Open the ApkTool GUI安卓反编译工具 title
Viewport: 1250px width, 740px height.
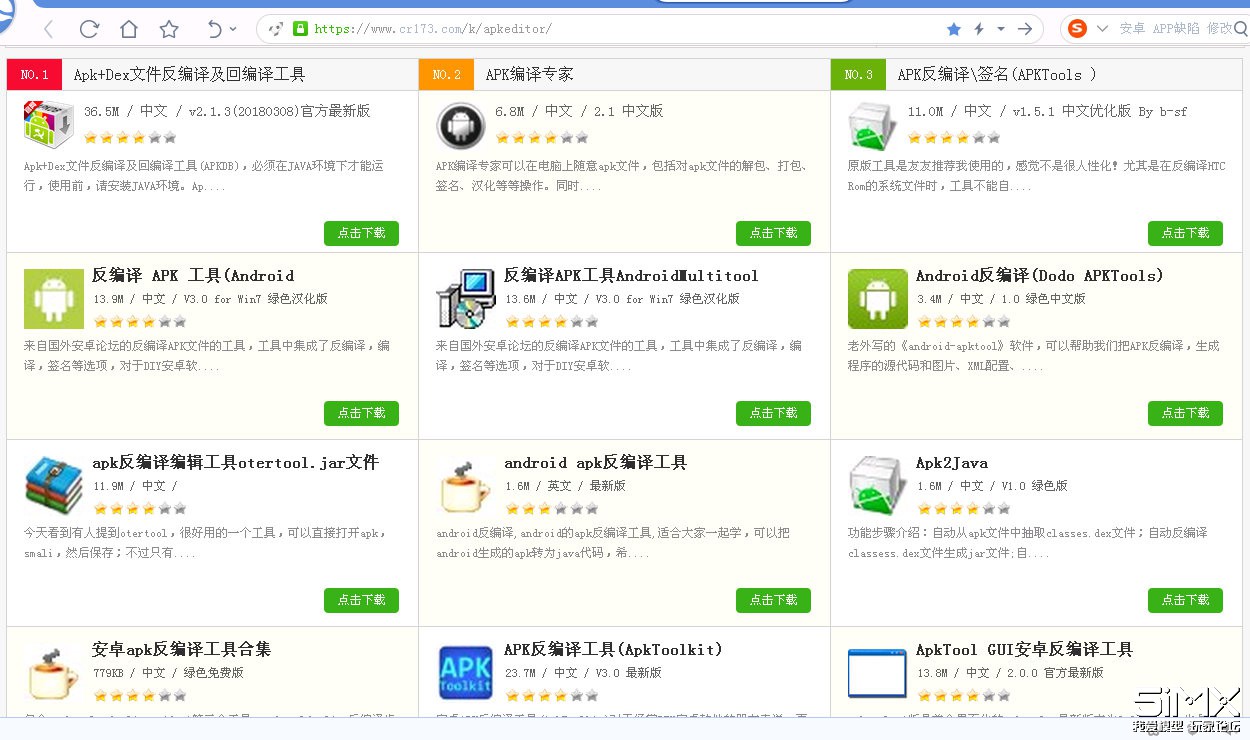[1024, 650]
